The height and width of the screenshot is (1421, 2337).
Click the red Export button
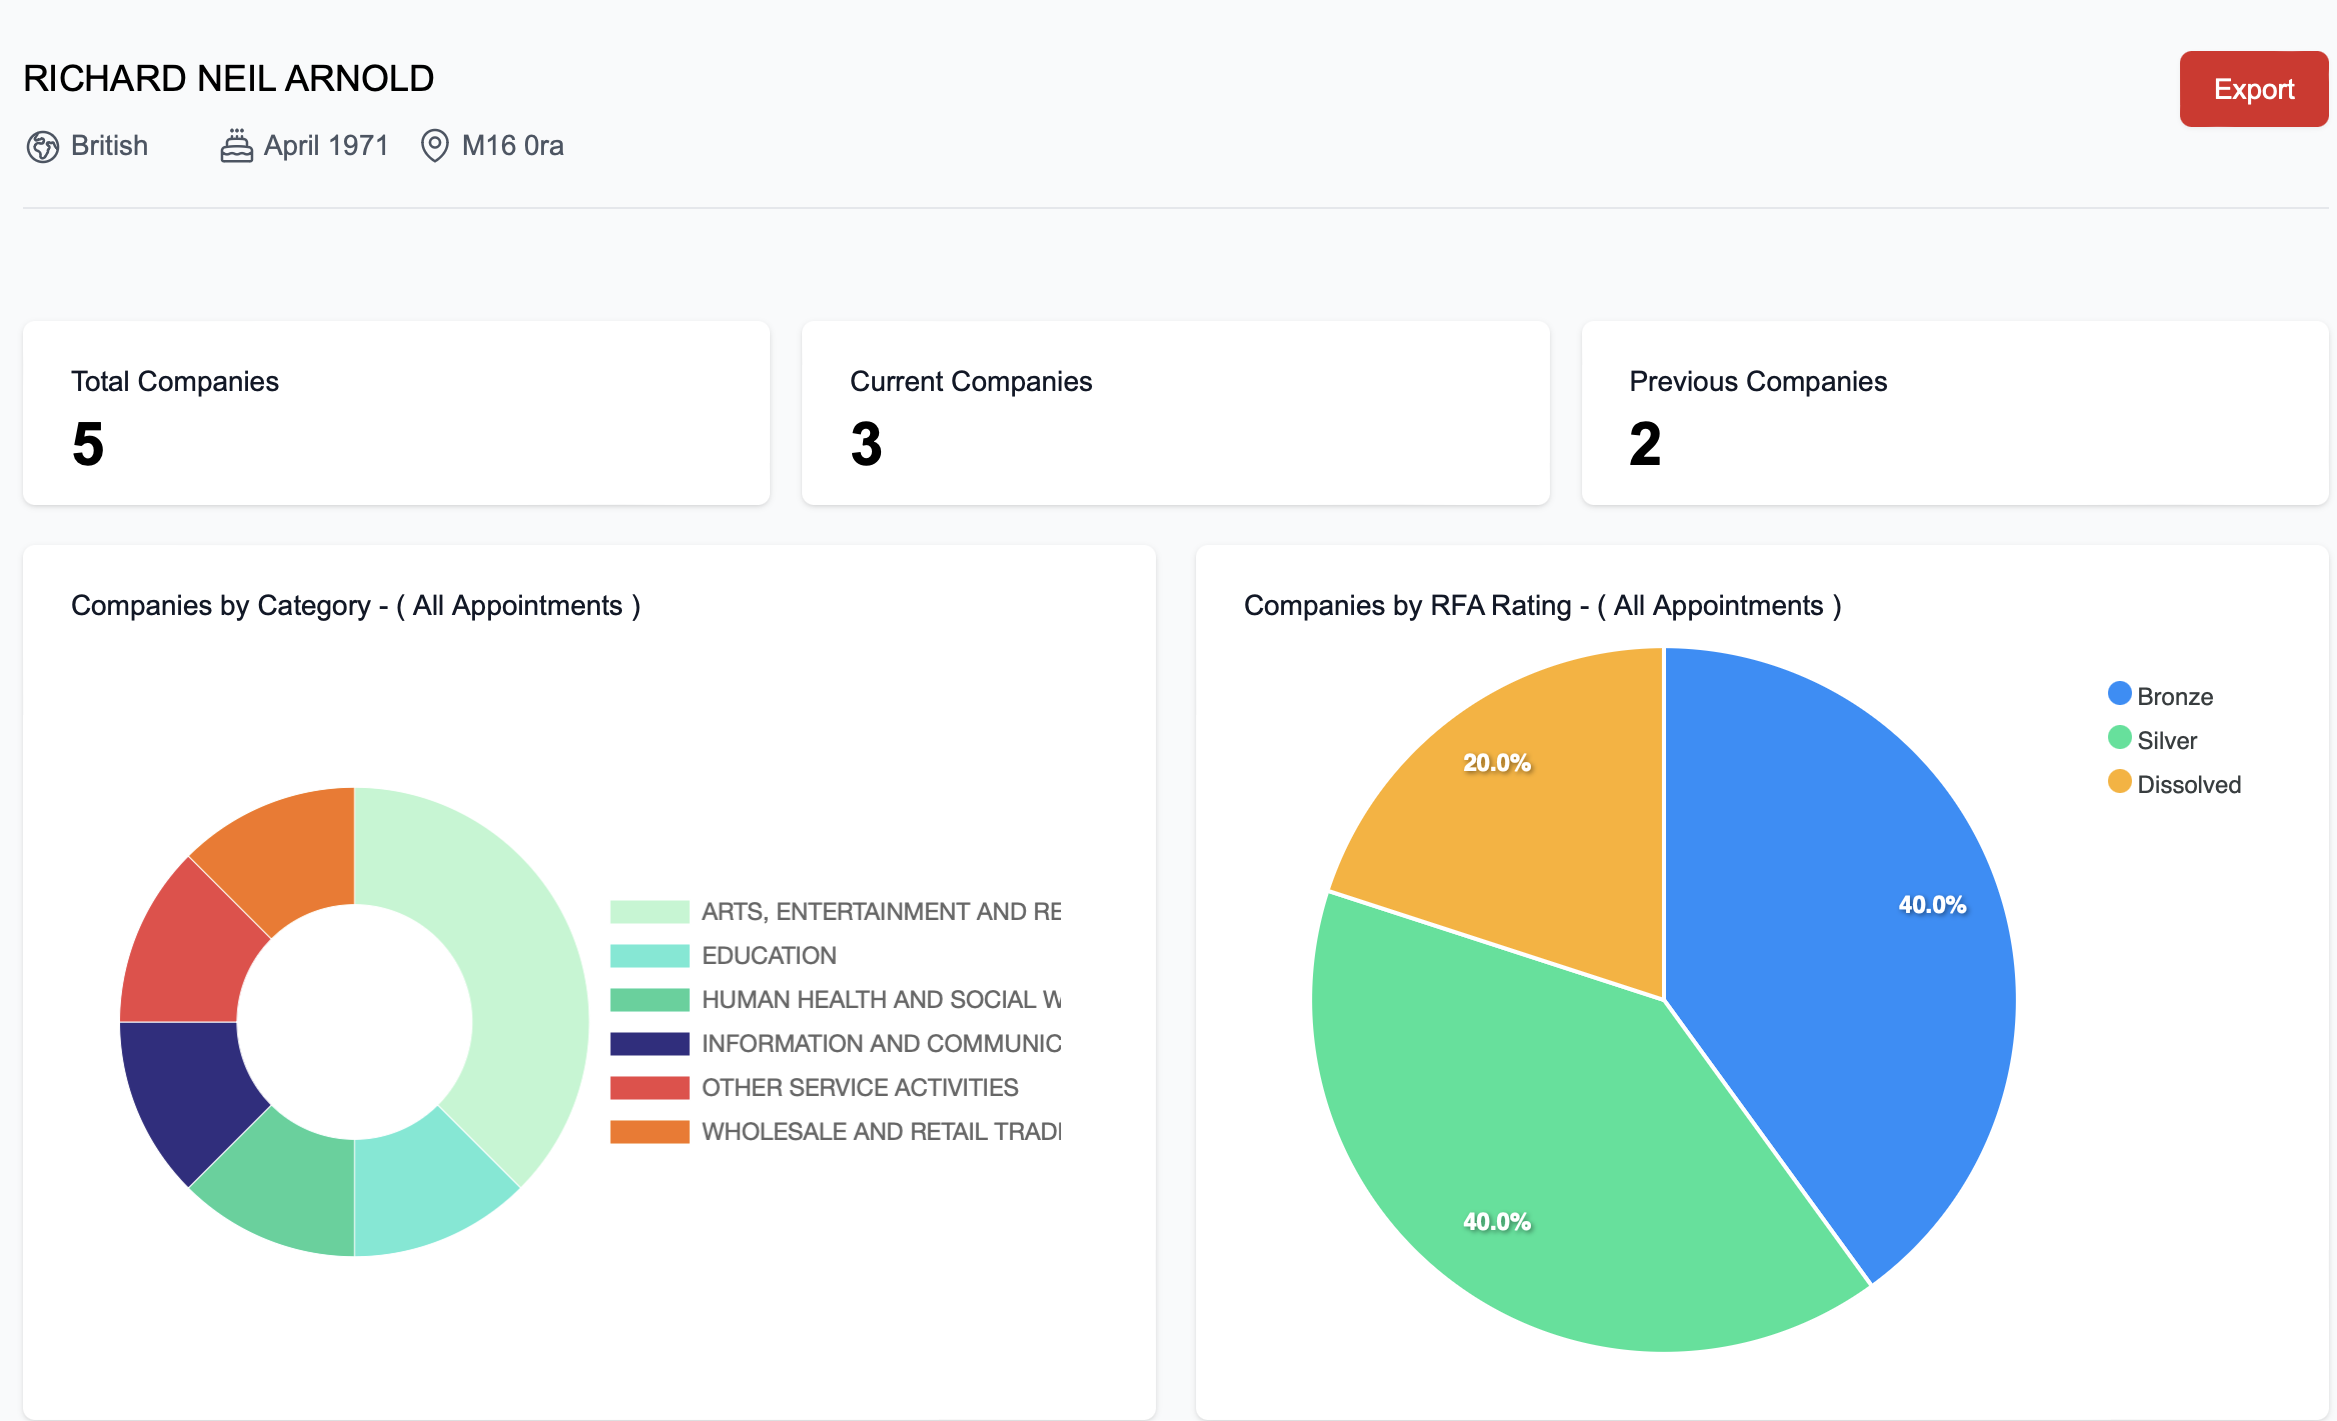pyautogui.click(x=2253, y=89)
